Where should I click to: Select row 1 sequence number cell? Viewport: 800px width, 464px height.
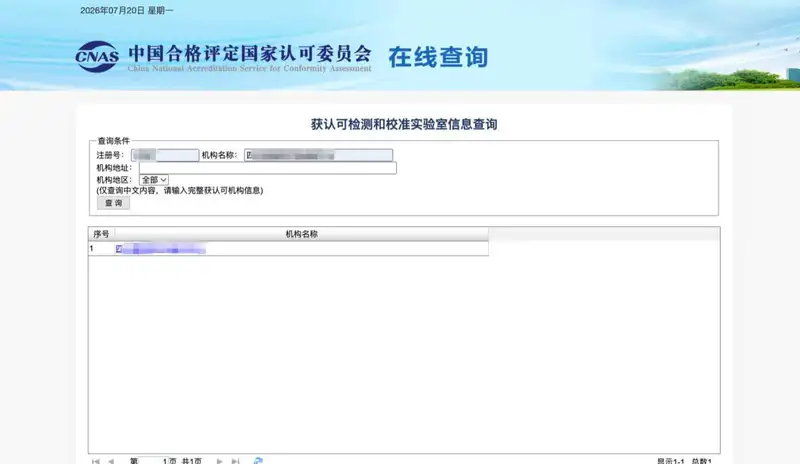pos(102,249)
